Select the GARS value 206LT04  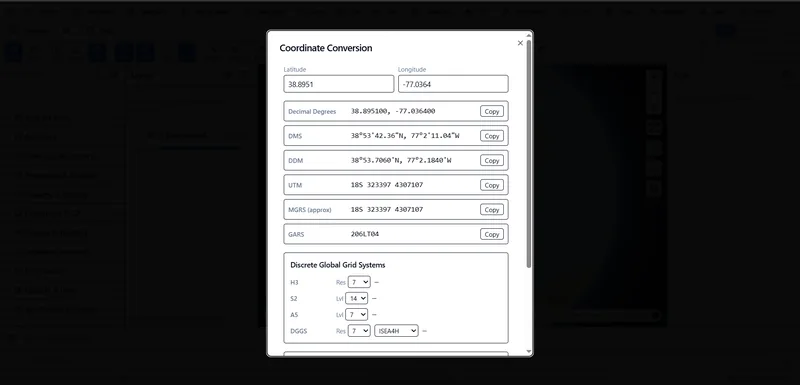click(x=365, y=234)
